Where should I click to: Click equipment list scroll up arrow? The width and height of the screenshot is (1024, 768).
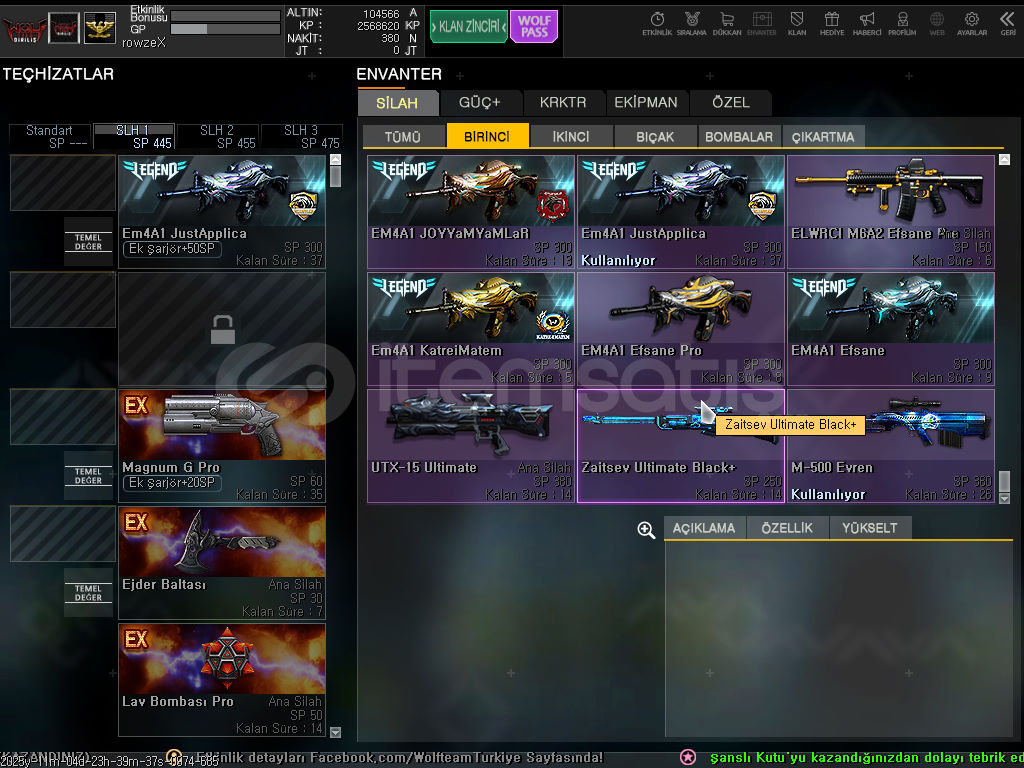tap(335, 159)
